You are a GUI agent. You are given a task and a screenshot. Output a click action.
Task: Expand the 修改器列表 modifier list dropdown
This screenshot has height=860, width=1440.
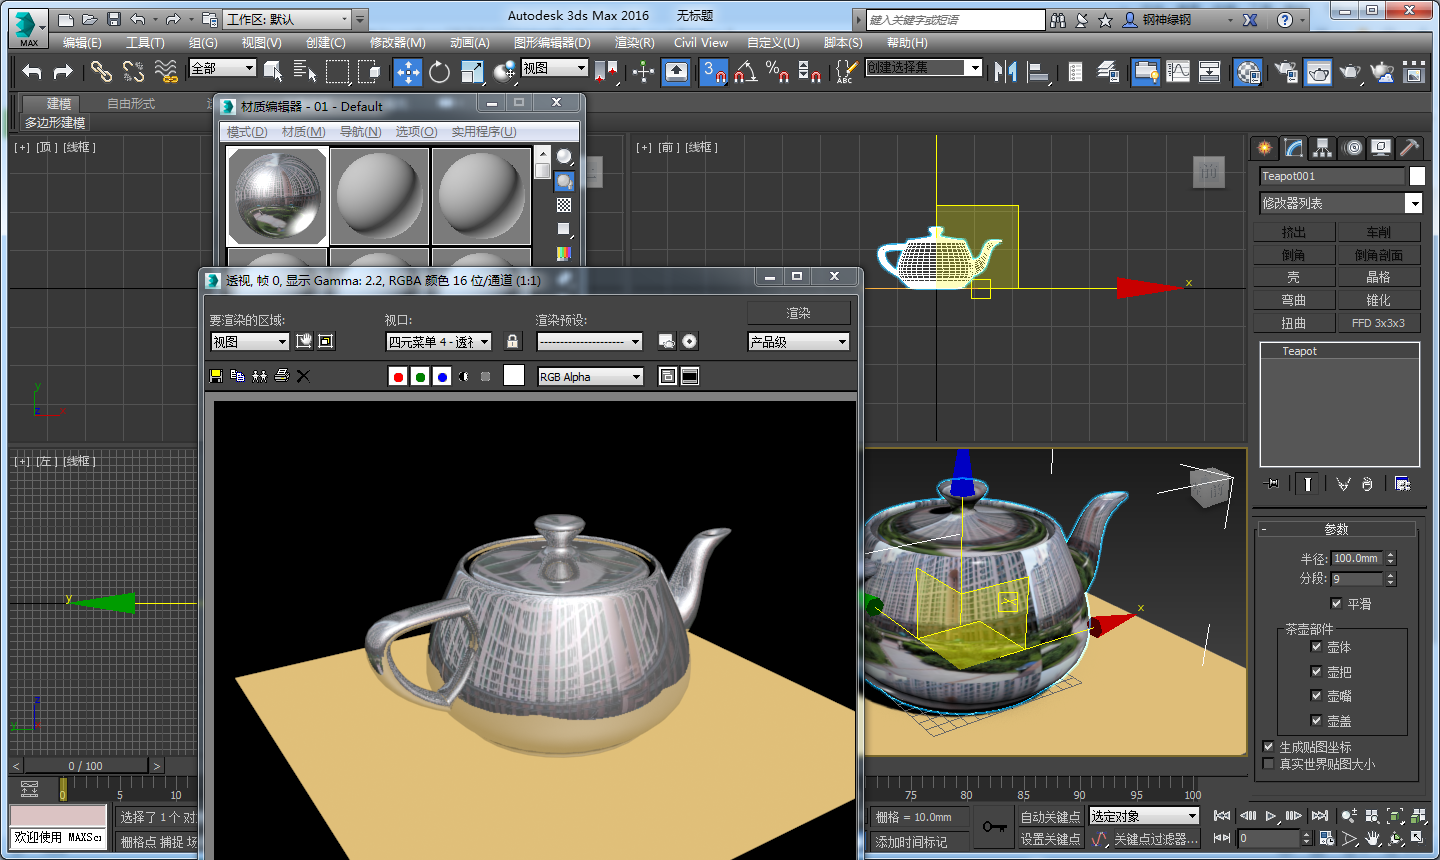(1414, 203)
